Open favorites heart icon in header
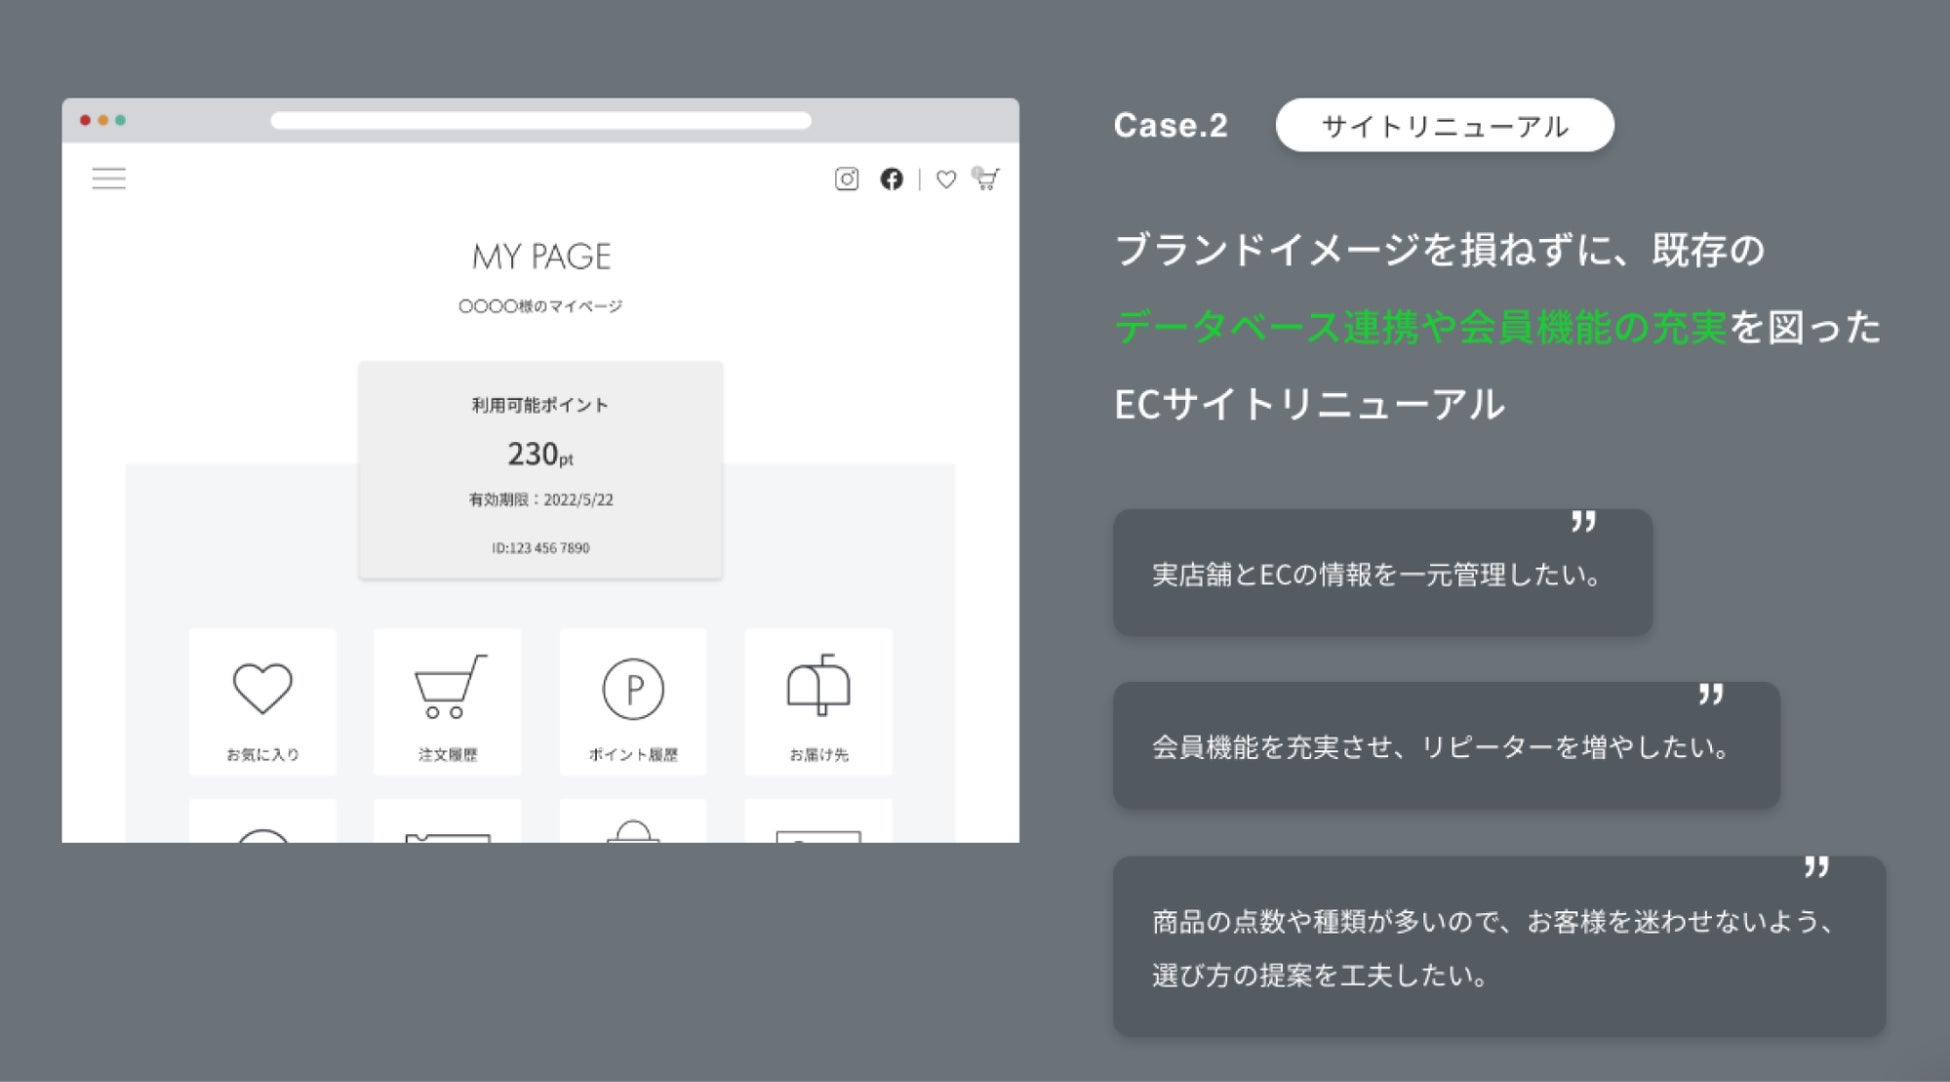Screen dimensions: 1950x1082 (946, 179)
